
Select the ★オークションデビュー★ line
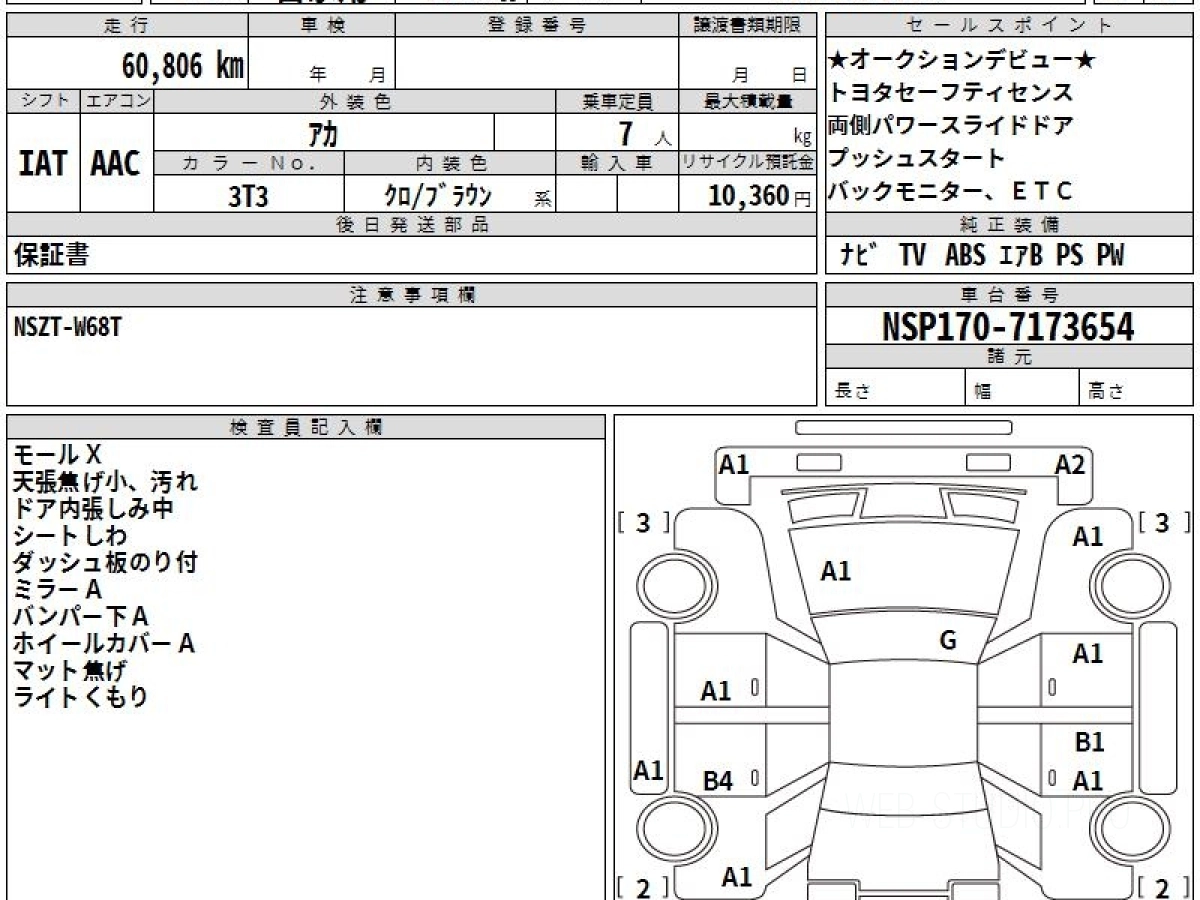962,61
